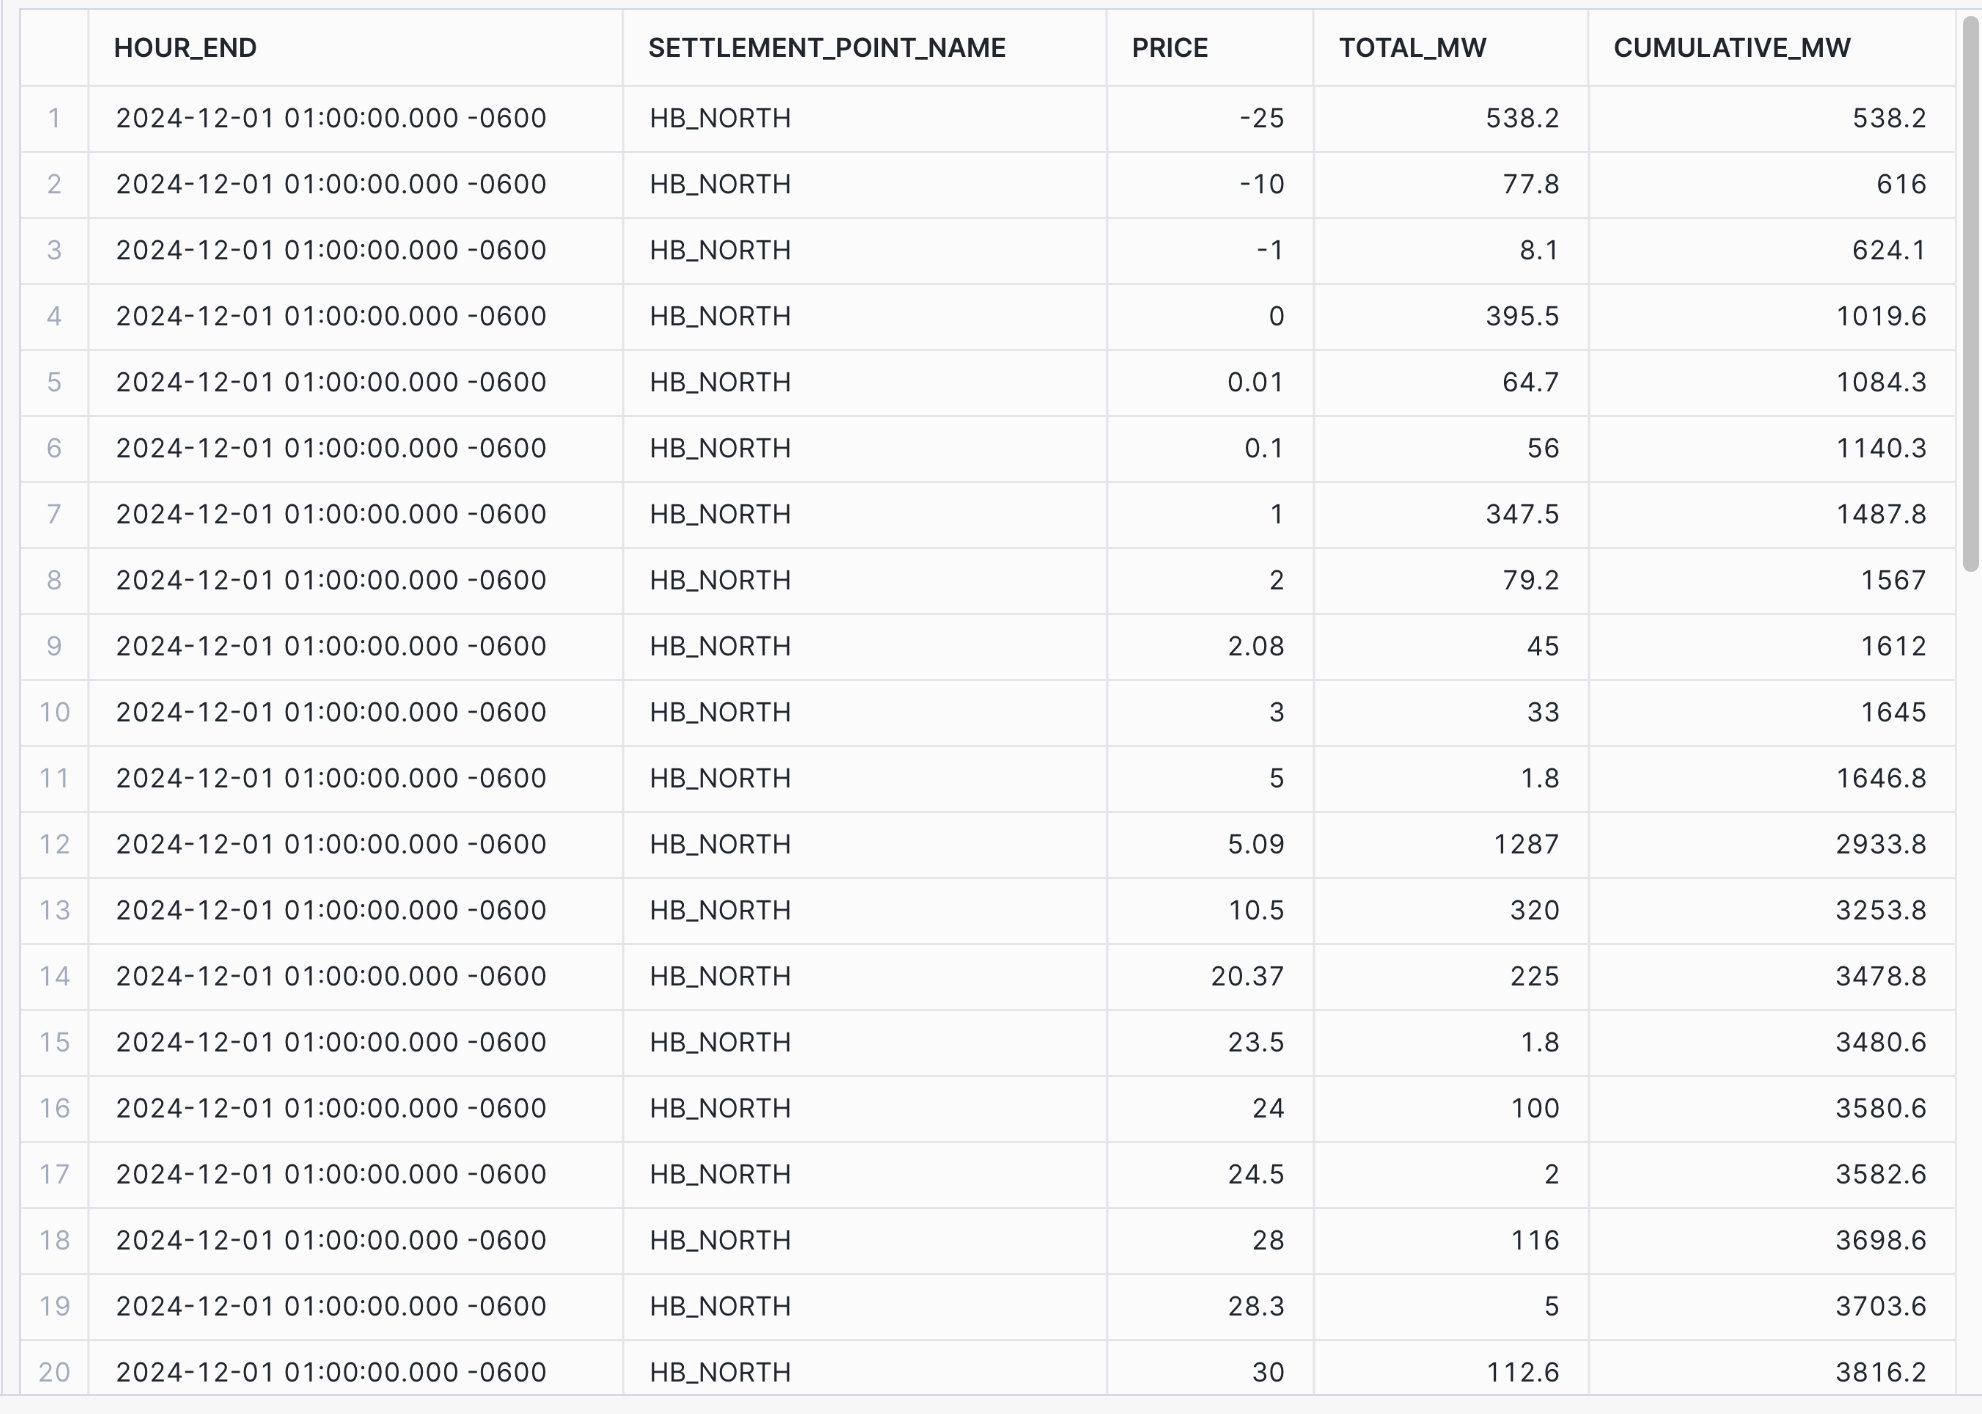
Task: Click price cell showing 5.09
Action: [1255, 844]
